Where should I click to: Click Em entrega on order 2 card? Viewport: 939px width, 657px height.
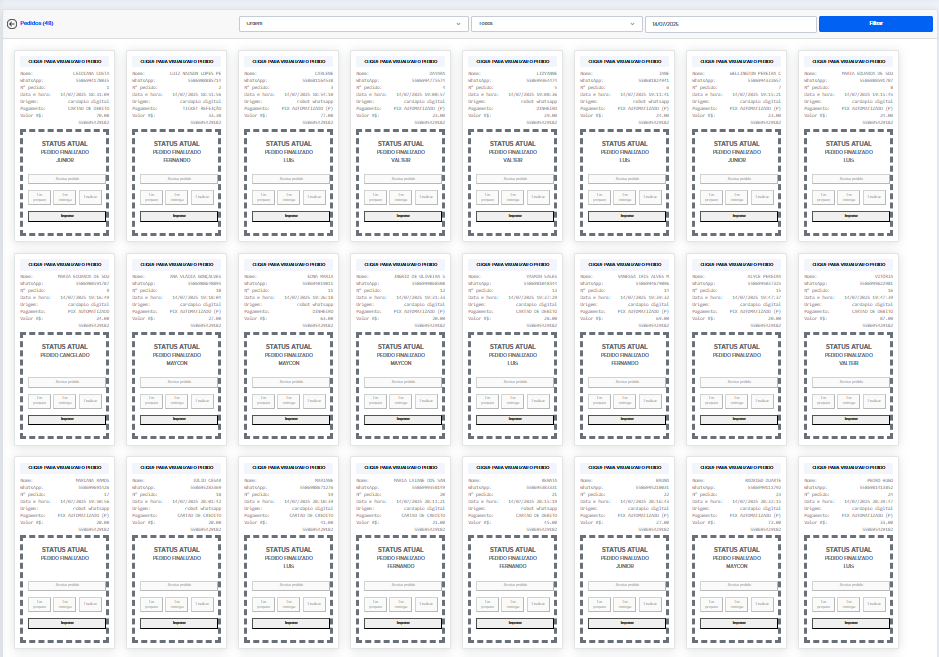coord(177,197)
